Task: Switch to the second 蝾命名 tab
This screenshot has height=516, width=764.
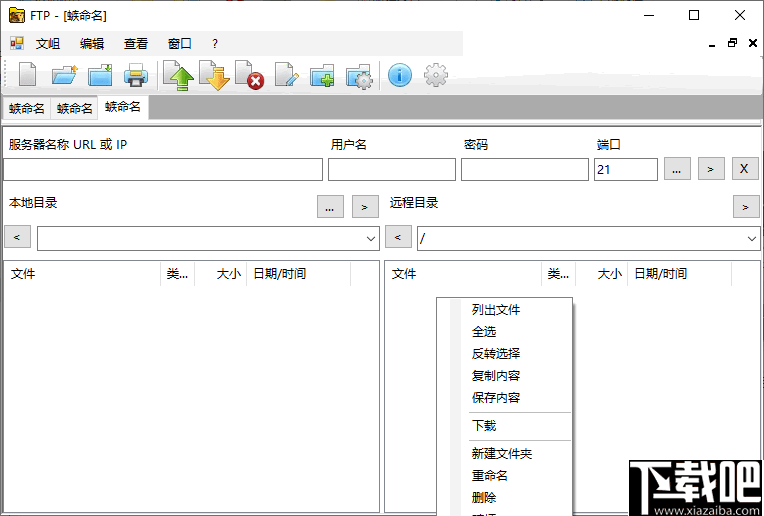Action: [75, 108]
